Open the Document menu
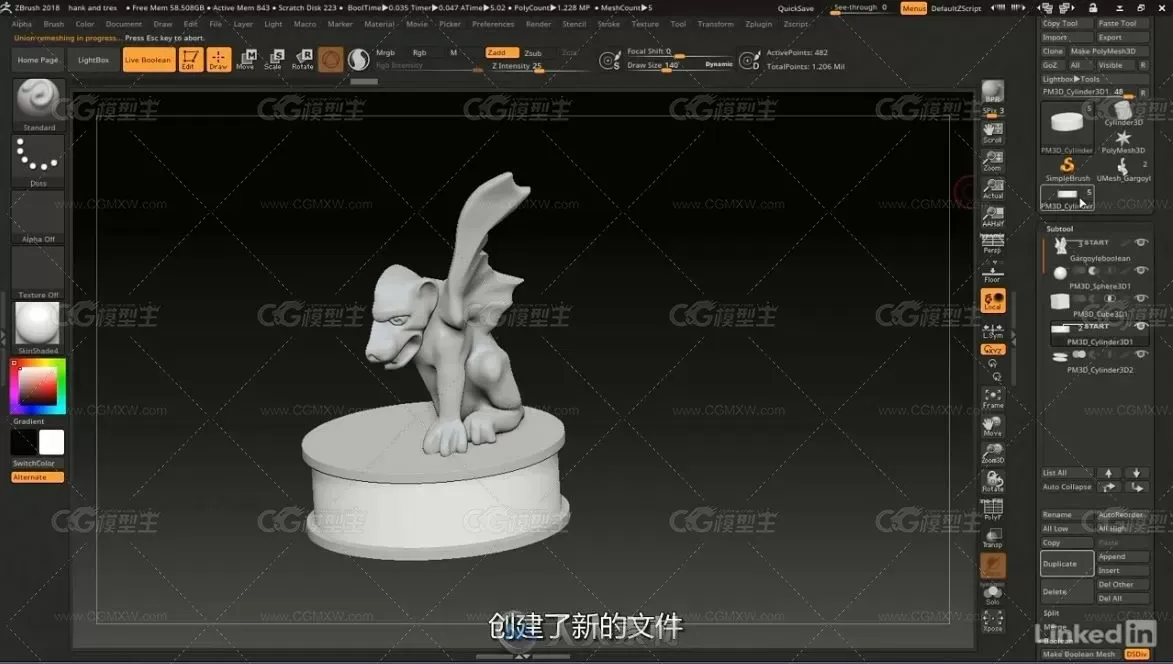 123,24
